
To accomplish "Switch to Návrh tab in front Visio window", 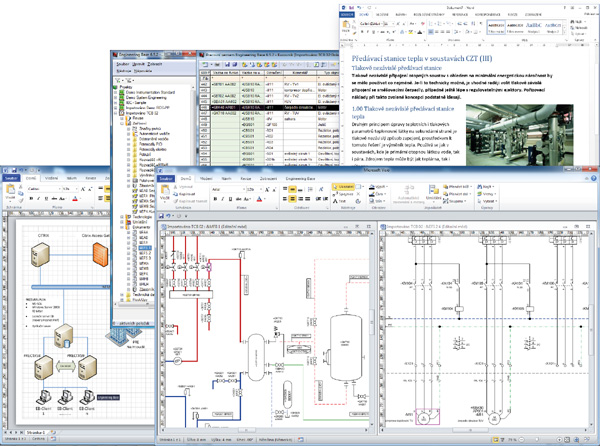I will 226,179.
